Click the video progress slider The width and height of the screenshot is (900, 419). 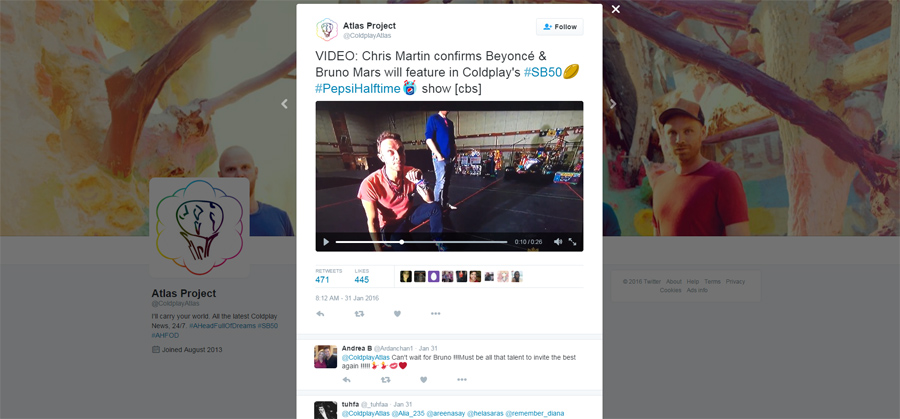tap(421, 242)
